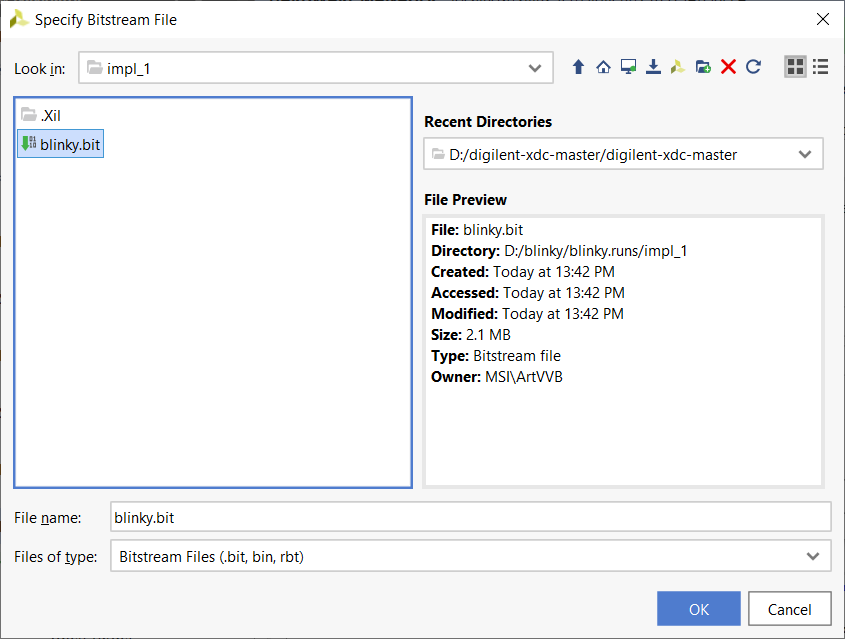Screen dimensions: 845x639
Task: Delete the selected file with red X
Action: click(728, 67)
